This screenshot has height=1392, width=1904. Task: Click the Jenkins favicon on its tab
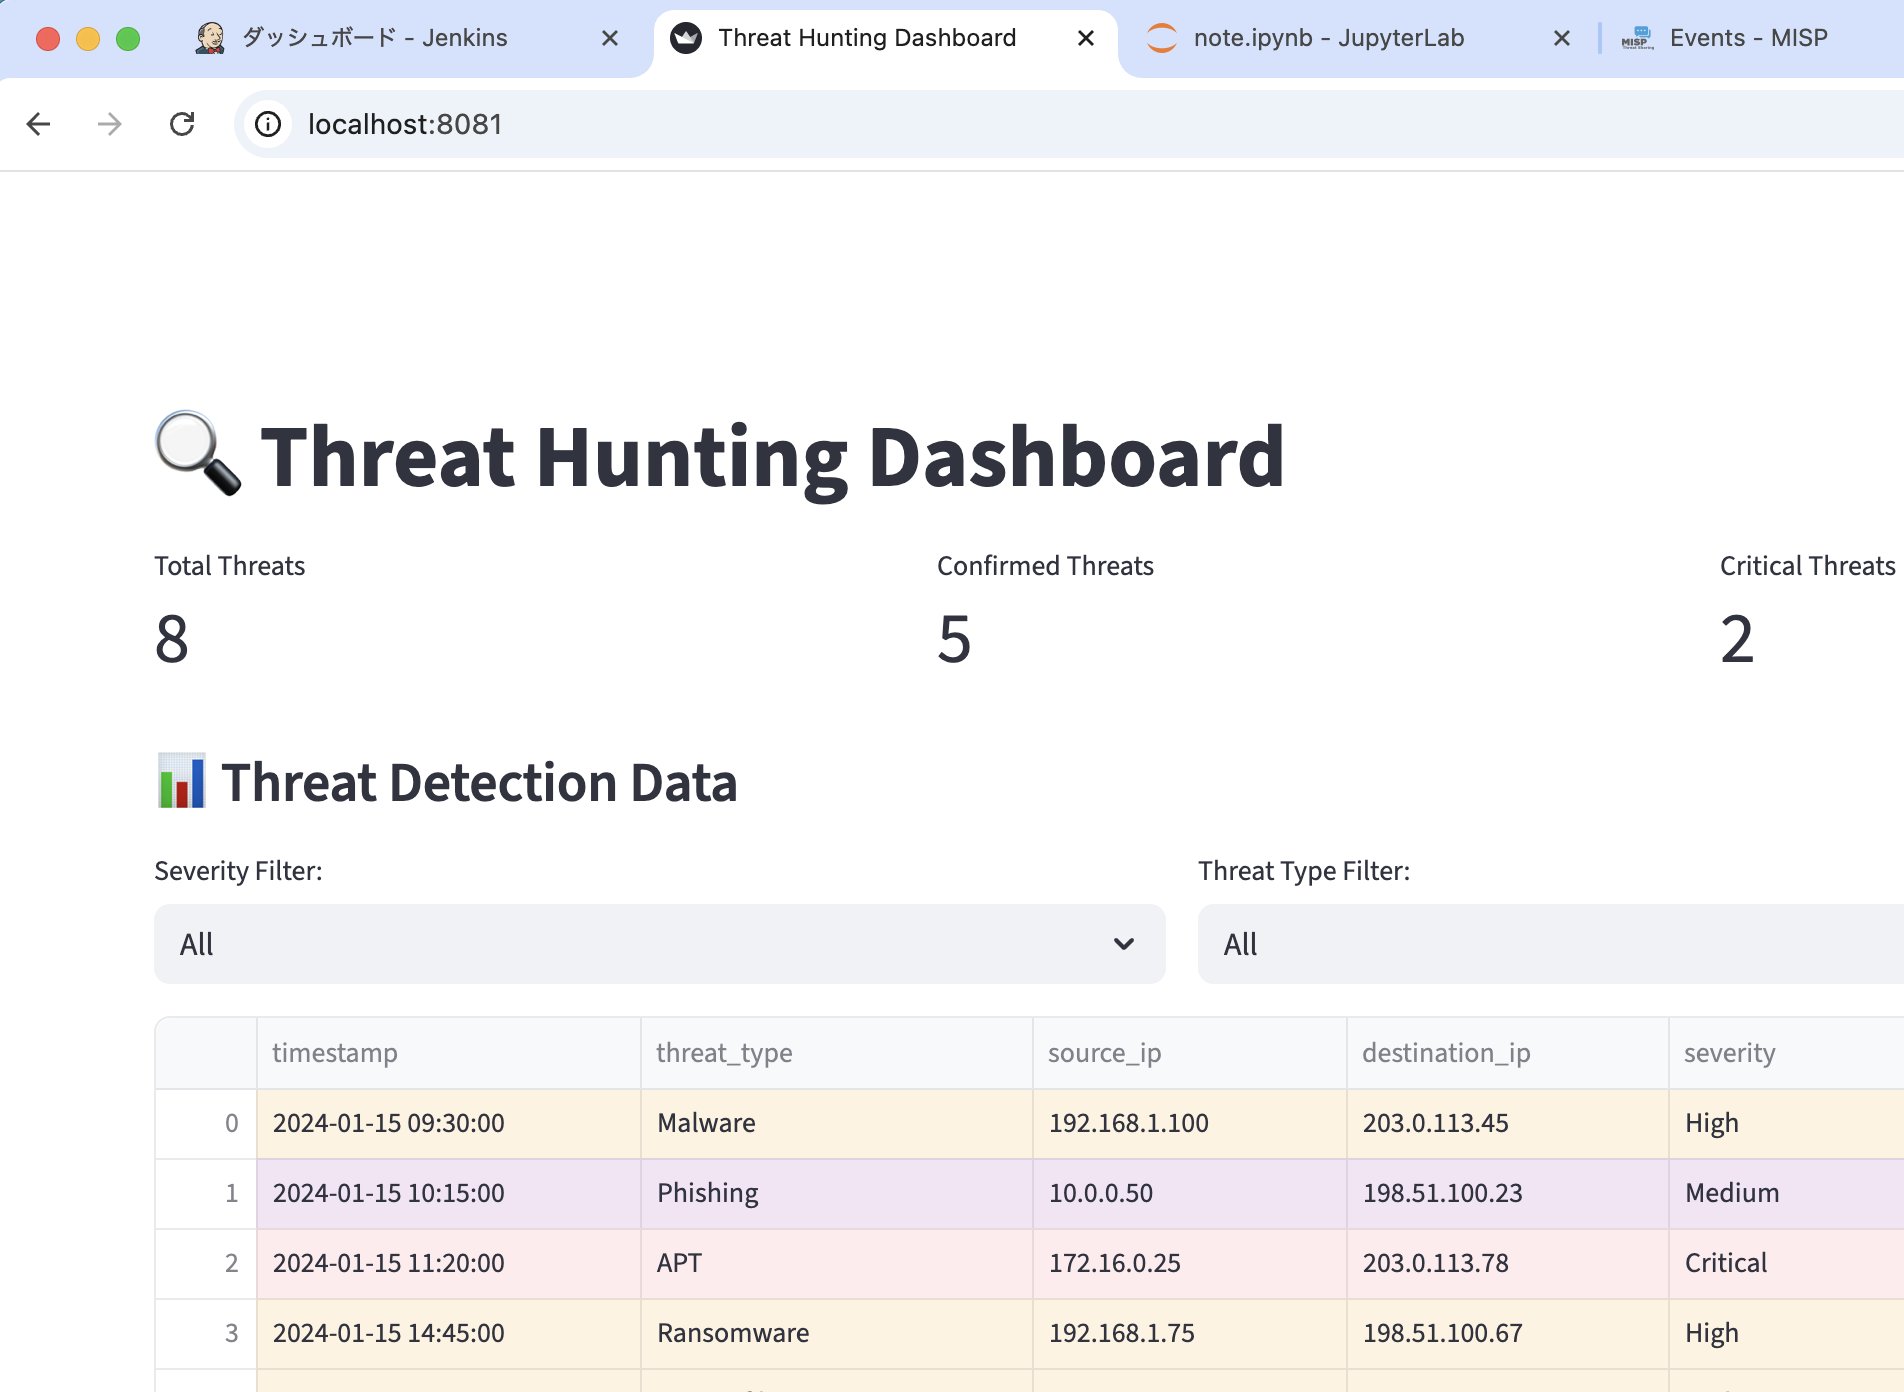pos(212,37)
